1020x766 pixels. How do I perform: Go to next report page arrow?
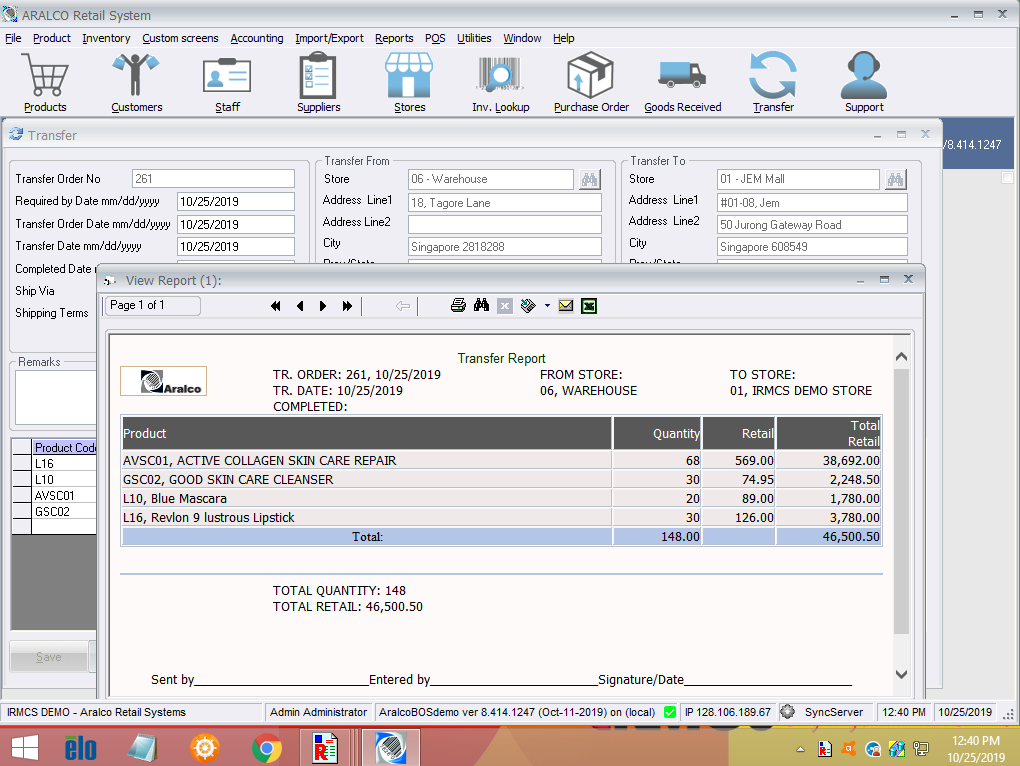coord(323,306)
